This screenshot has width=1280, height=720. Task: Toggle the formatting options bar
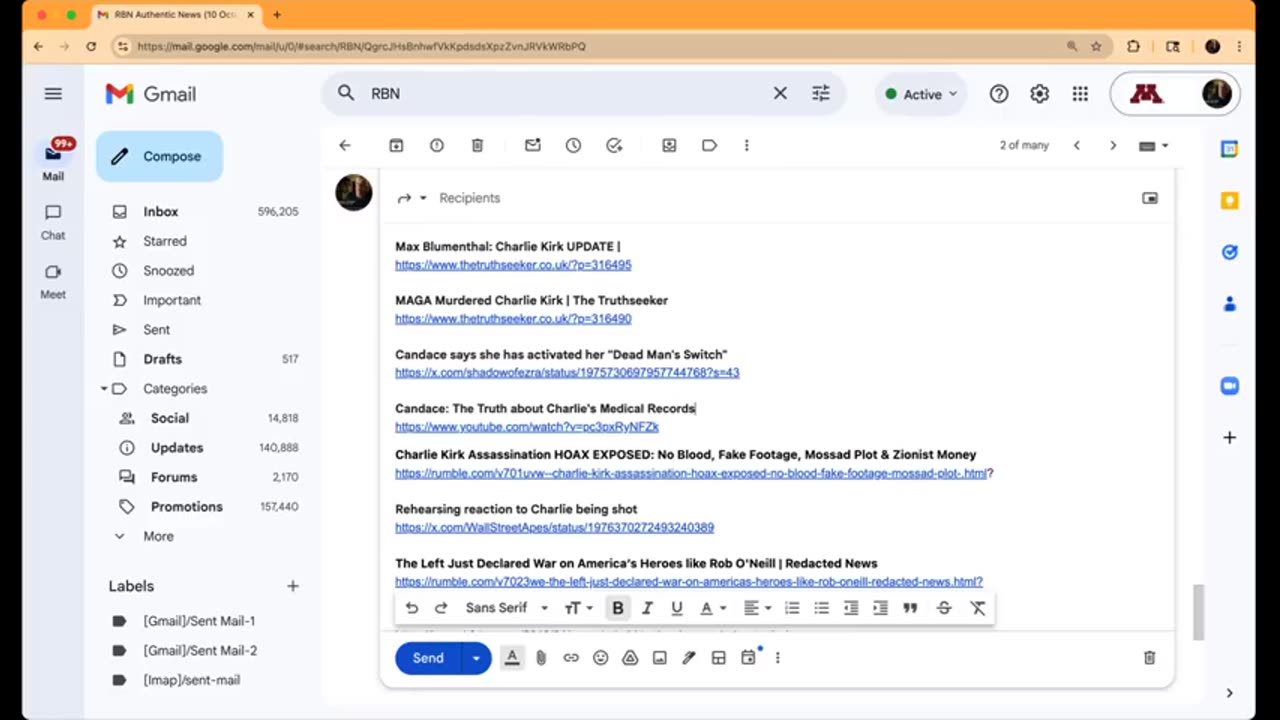coord(512,657)
